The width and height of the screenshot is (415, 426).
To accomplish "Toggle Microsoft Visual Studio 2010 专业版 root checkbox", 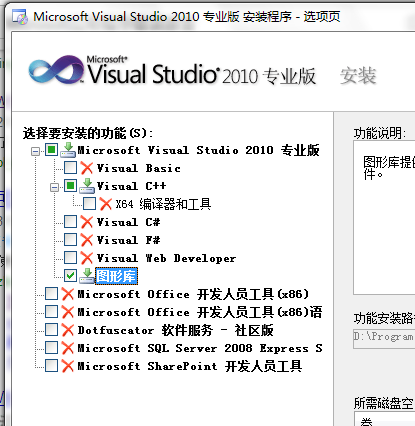I will click(51, 150).
